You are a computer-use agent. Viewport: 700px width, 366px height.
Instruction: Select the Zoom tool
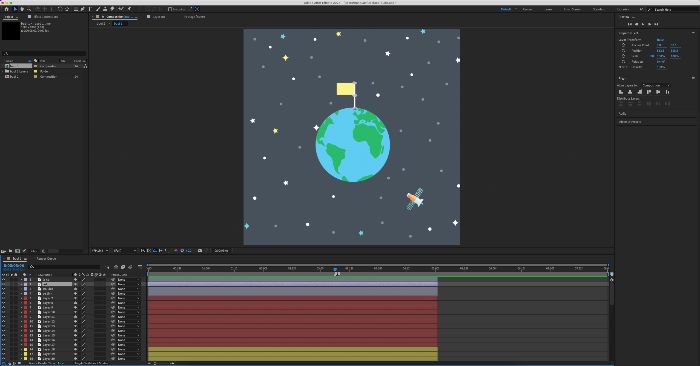point(29,9)
